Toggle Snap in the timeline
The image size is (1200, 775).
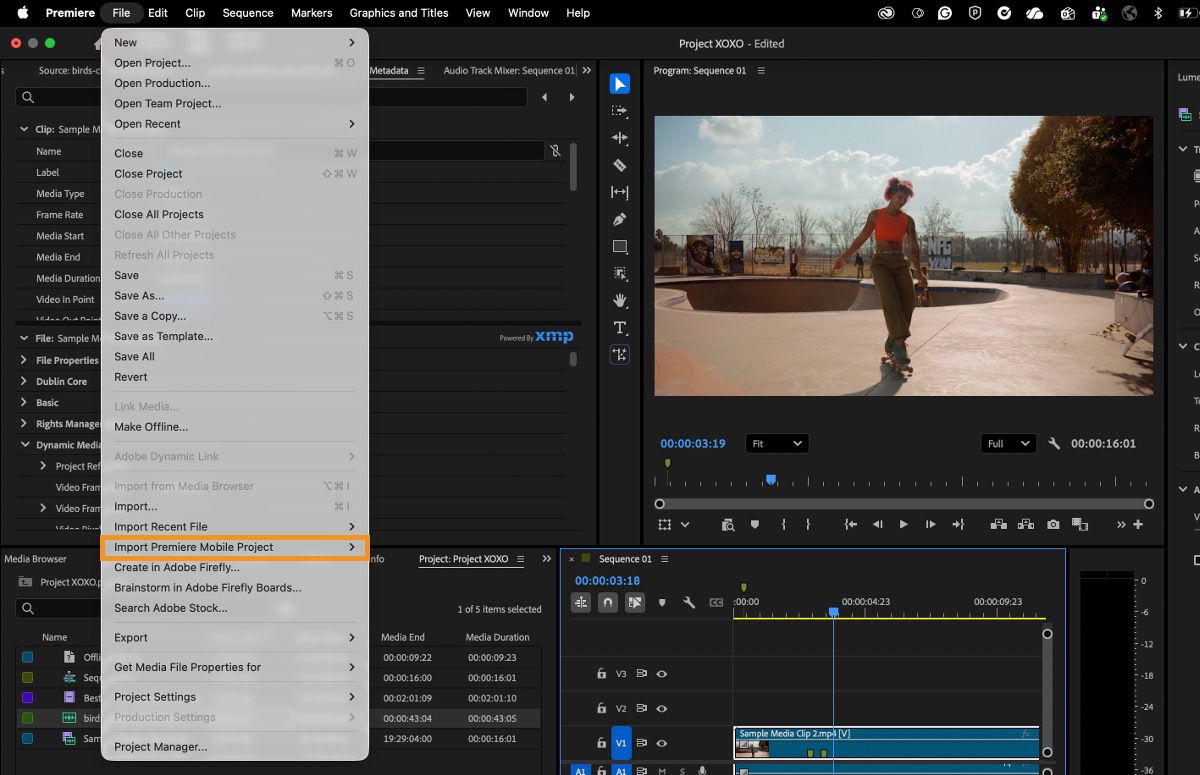coord(608,603)
